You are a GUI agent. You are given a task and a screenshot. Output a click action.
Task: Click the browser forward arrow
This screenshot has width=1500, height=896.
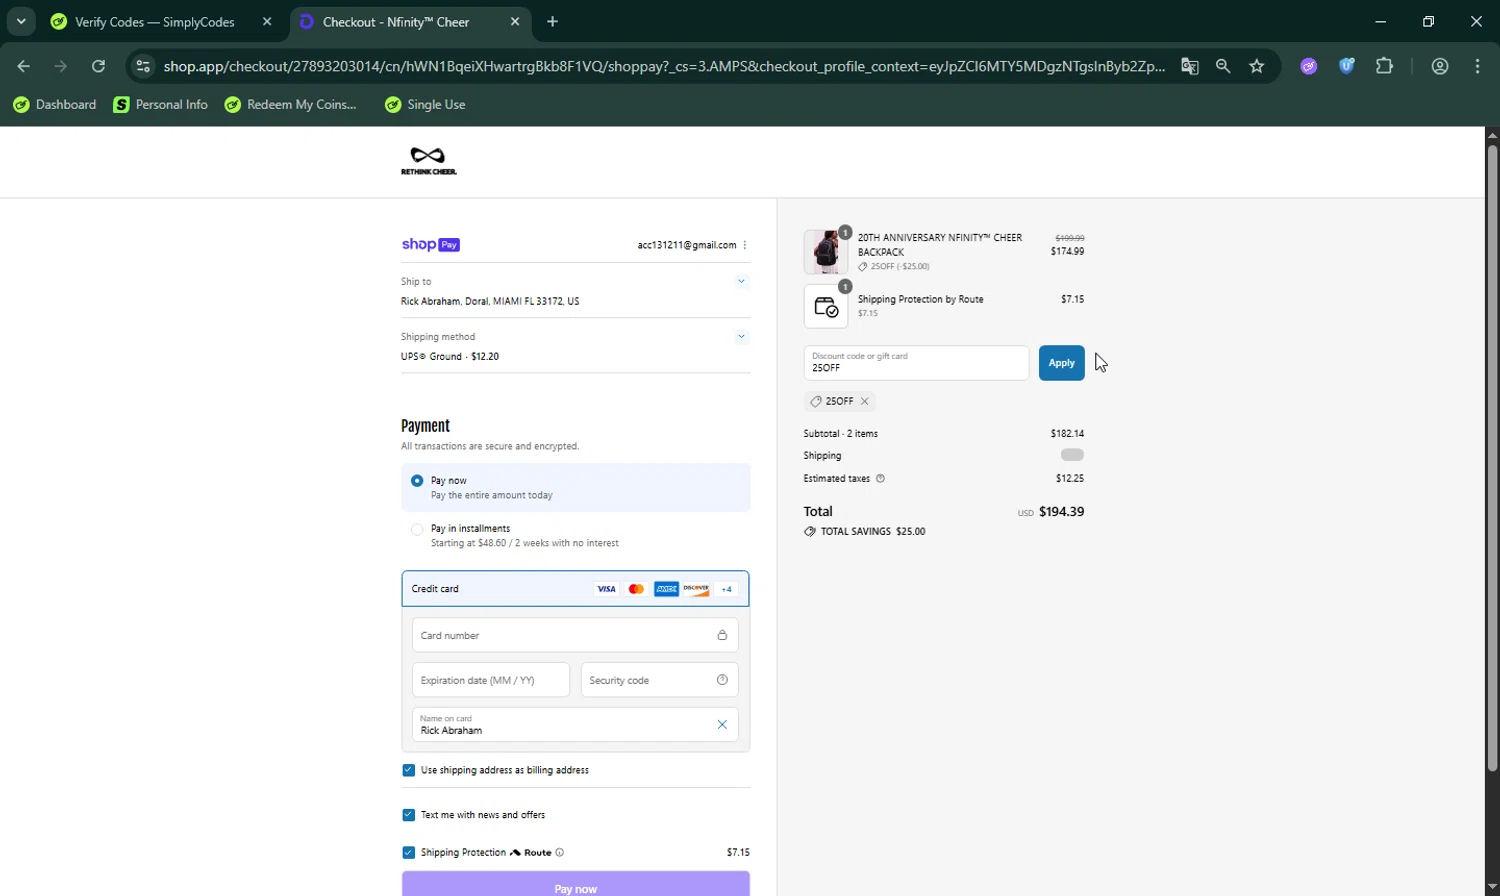click(61, 66)
